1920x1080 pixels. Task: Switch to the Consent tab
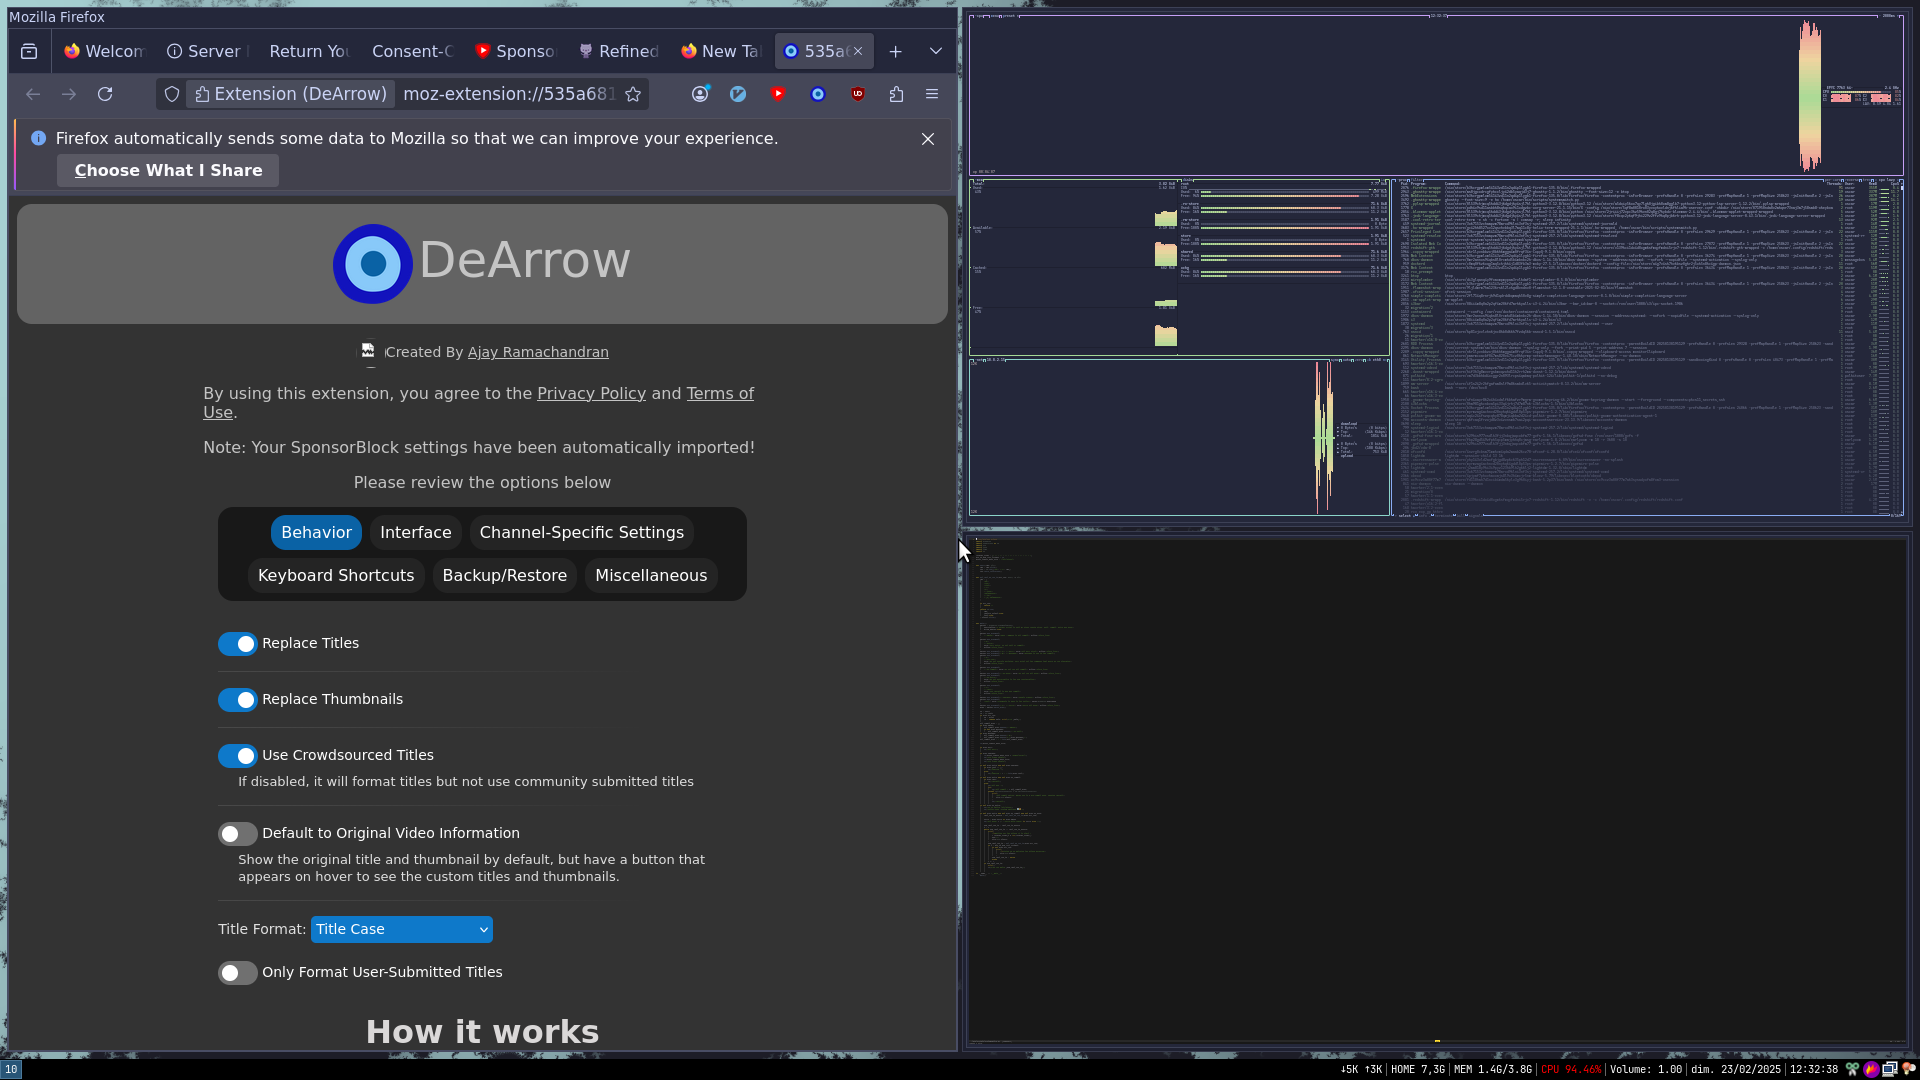[411, 51]
